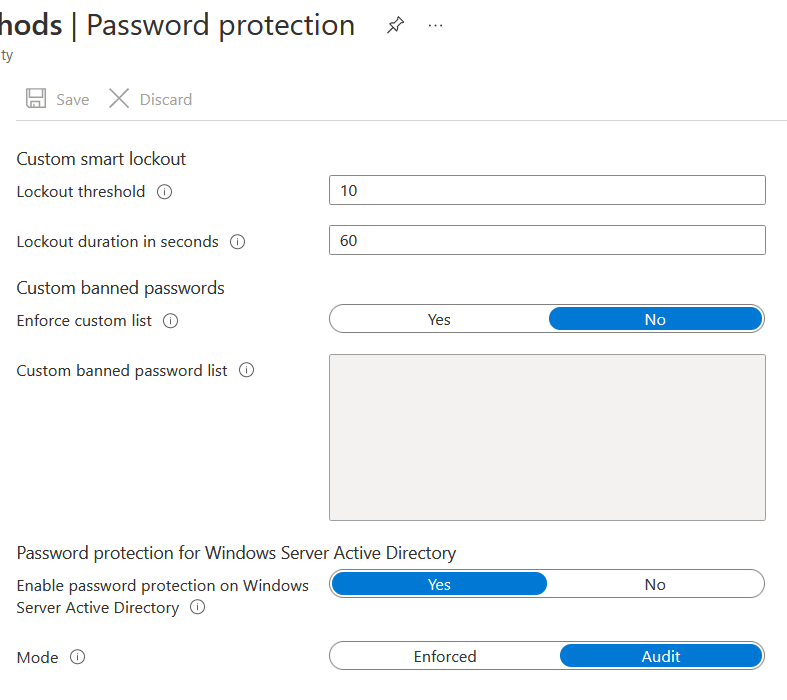Show info for Windows Server Active Directory protection
Viewport: 787px width, 700px height.
(x=198, y=607)
